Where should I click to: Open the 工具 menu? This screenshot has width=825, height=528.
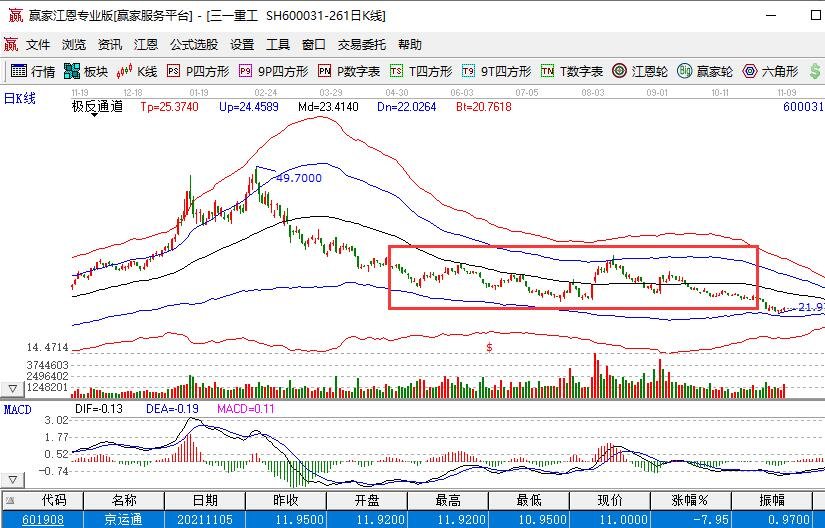pyautogui.click(x=278, y=45)
